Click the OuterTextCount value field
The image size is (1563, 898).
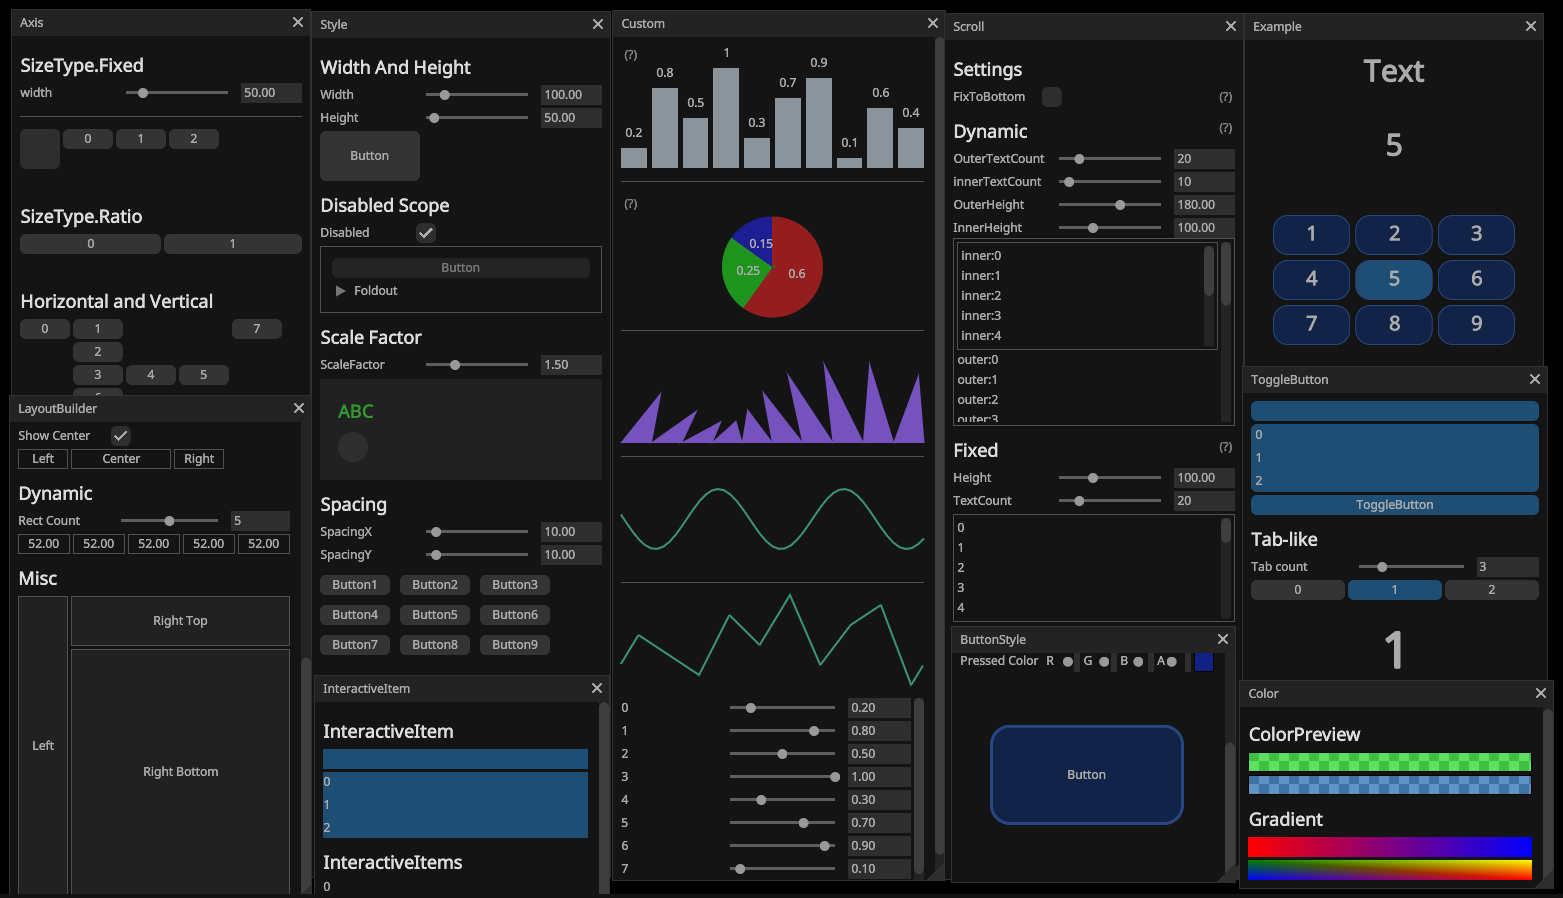pos(1204,159)
